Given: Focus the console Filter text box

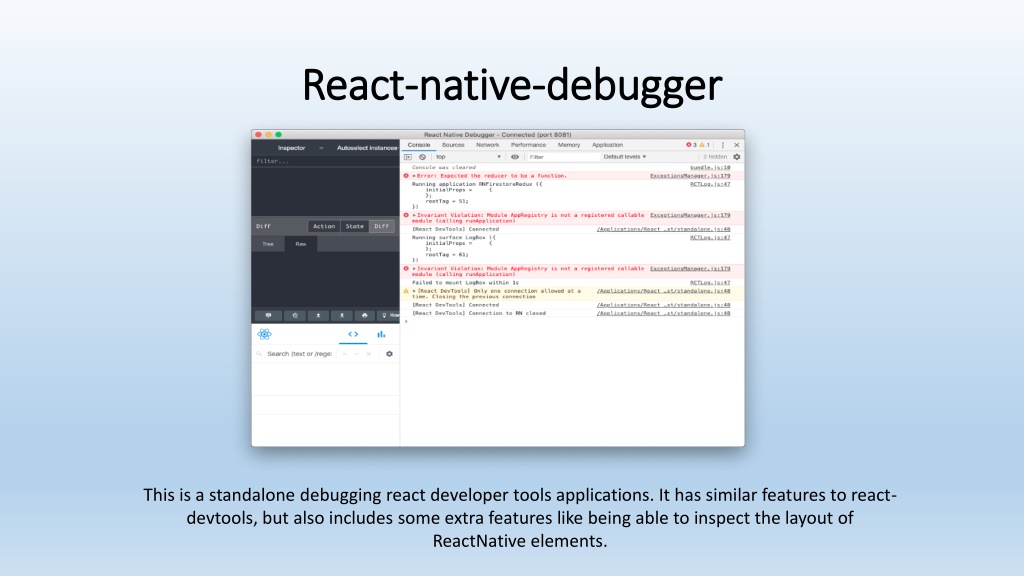Looking at the screenshot, I should pyautogui.click(x=563, y=157).
